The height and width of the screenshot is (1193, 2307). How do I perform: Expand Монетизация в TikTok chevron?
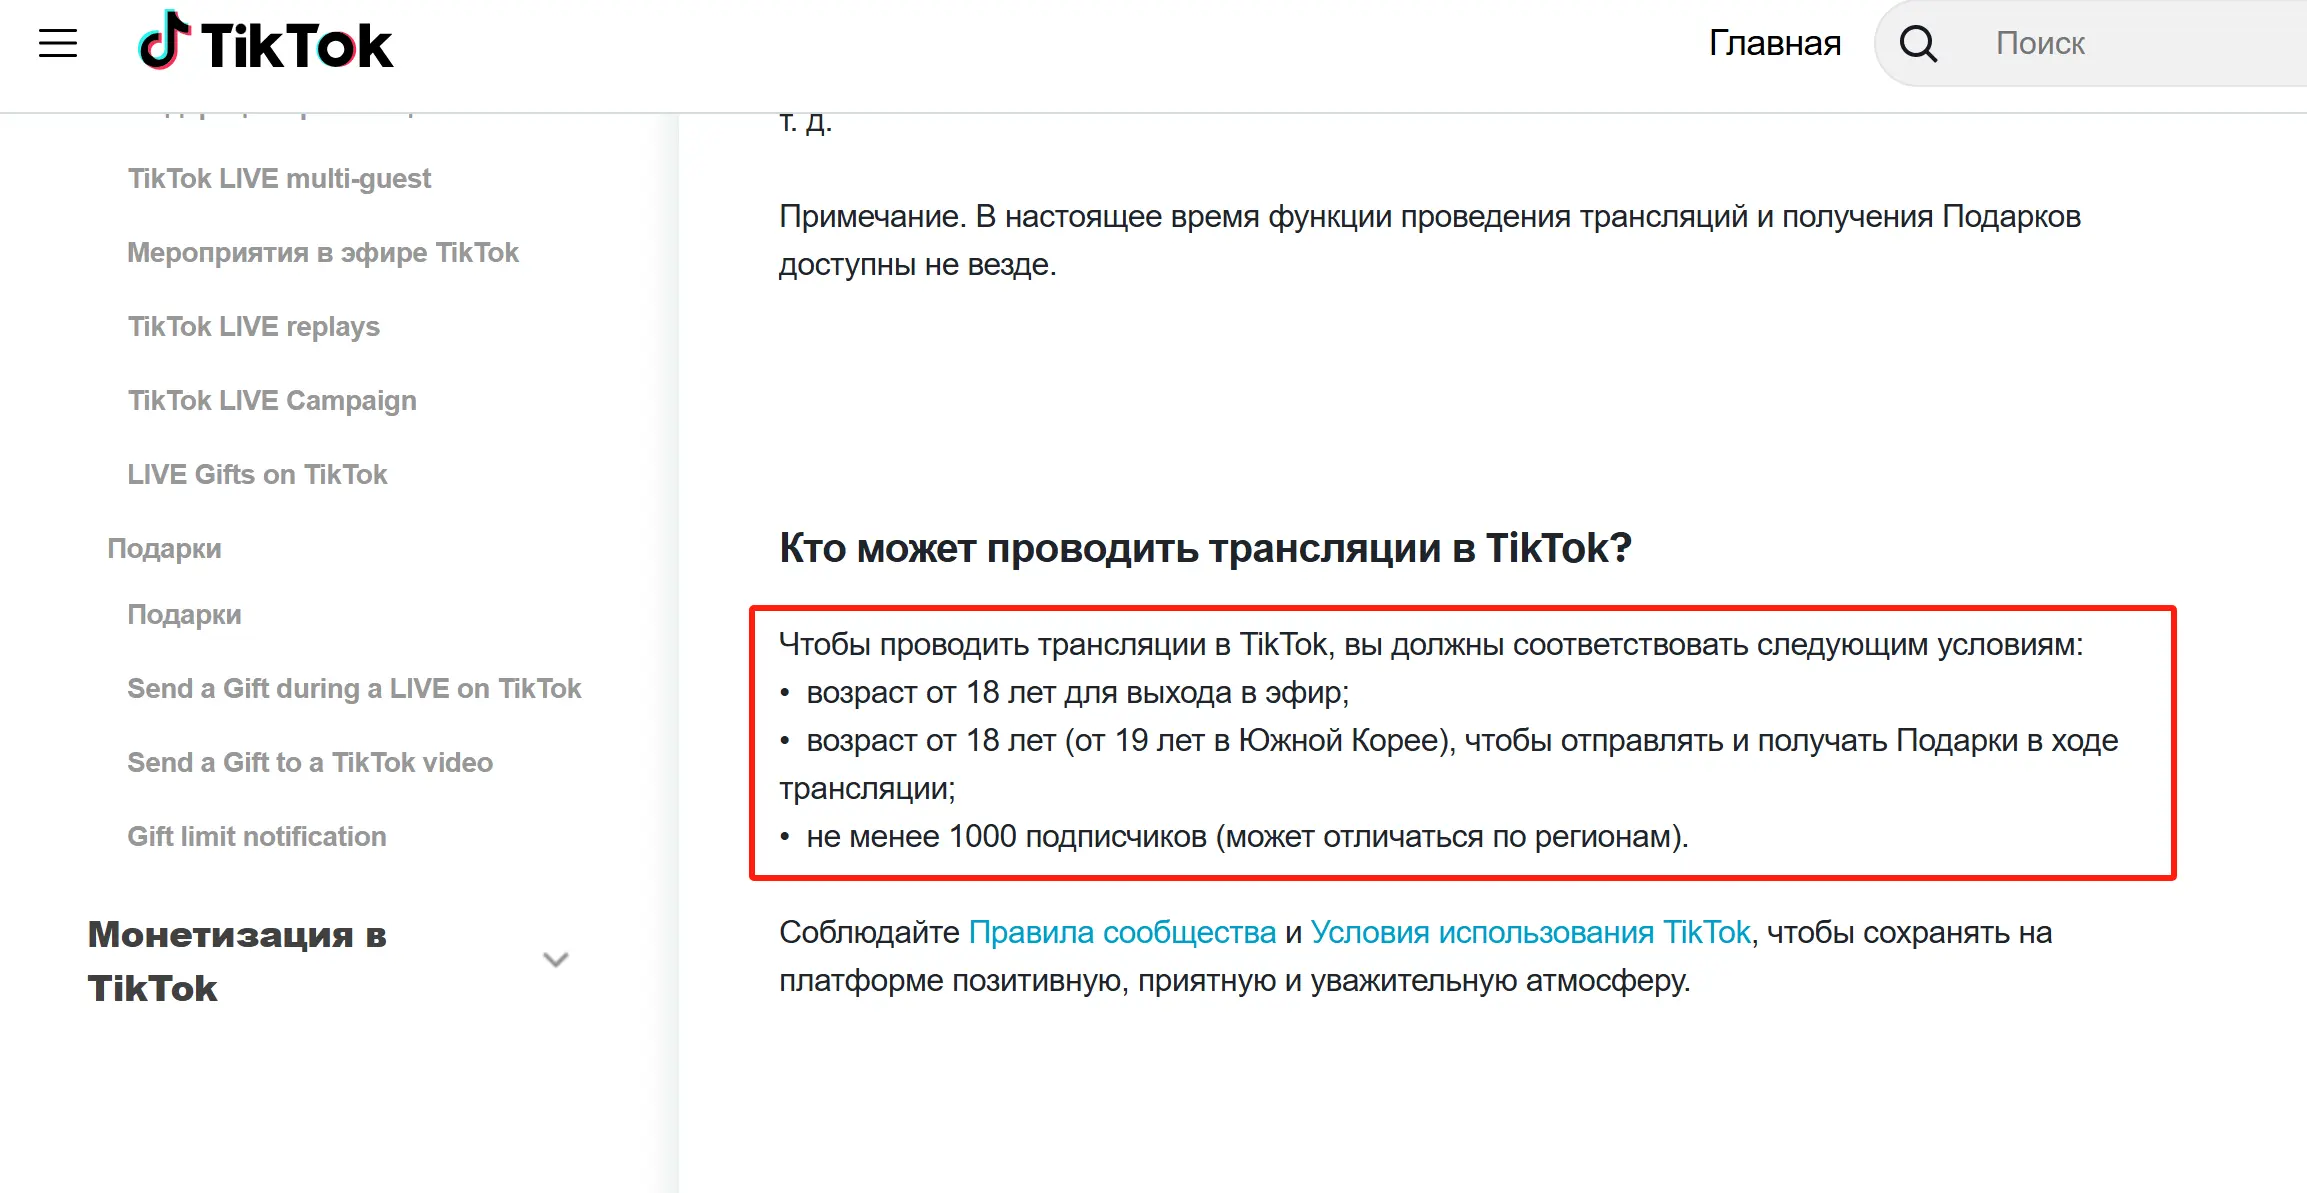click(555, 960)
